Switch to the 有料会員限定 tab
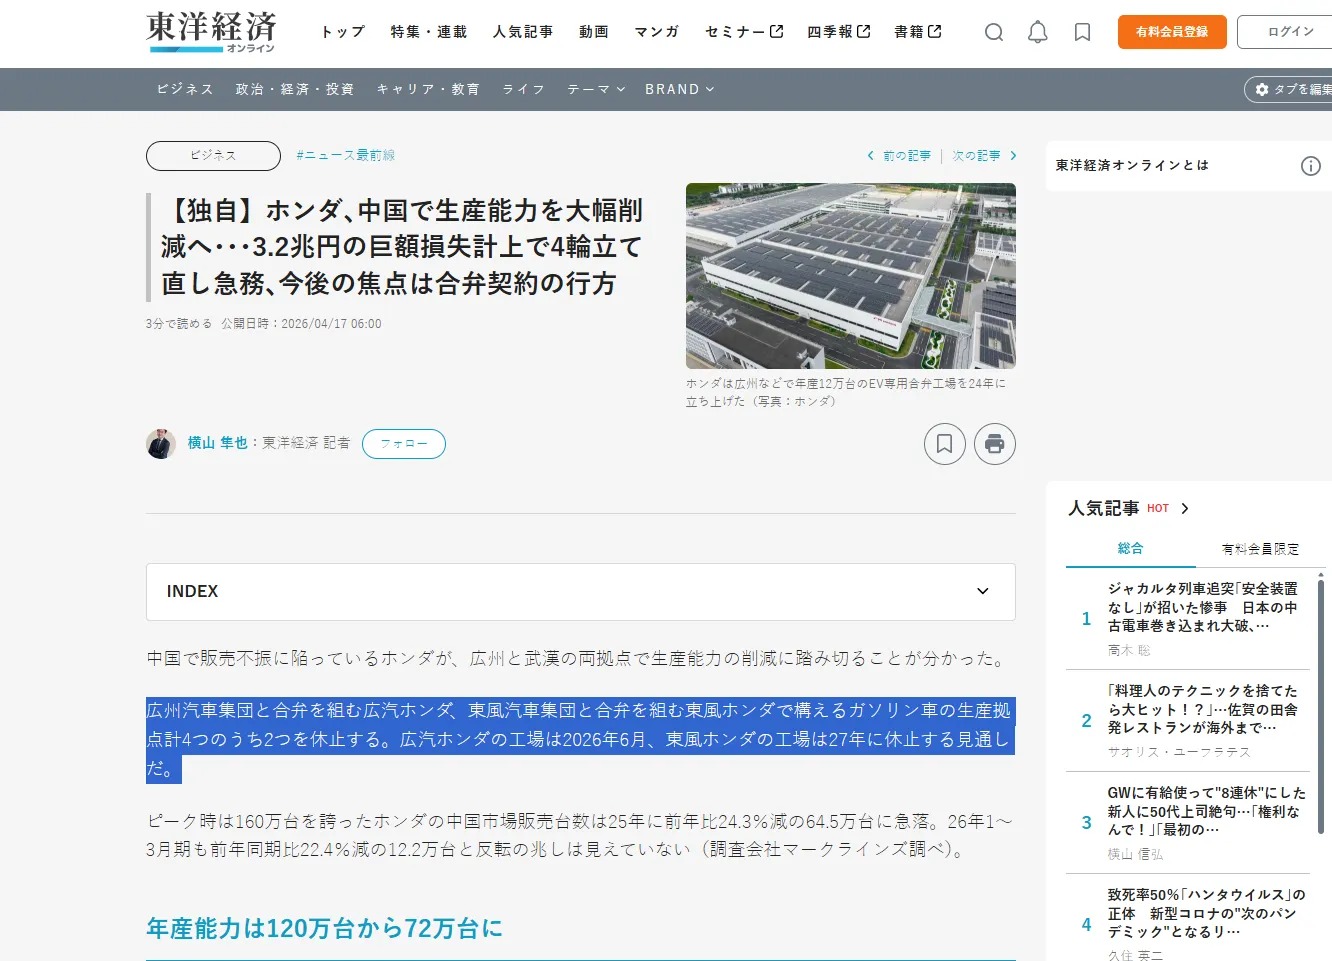This screenshot has height=961, width=1332. [x=1260, y=549]
